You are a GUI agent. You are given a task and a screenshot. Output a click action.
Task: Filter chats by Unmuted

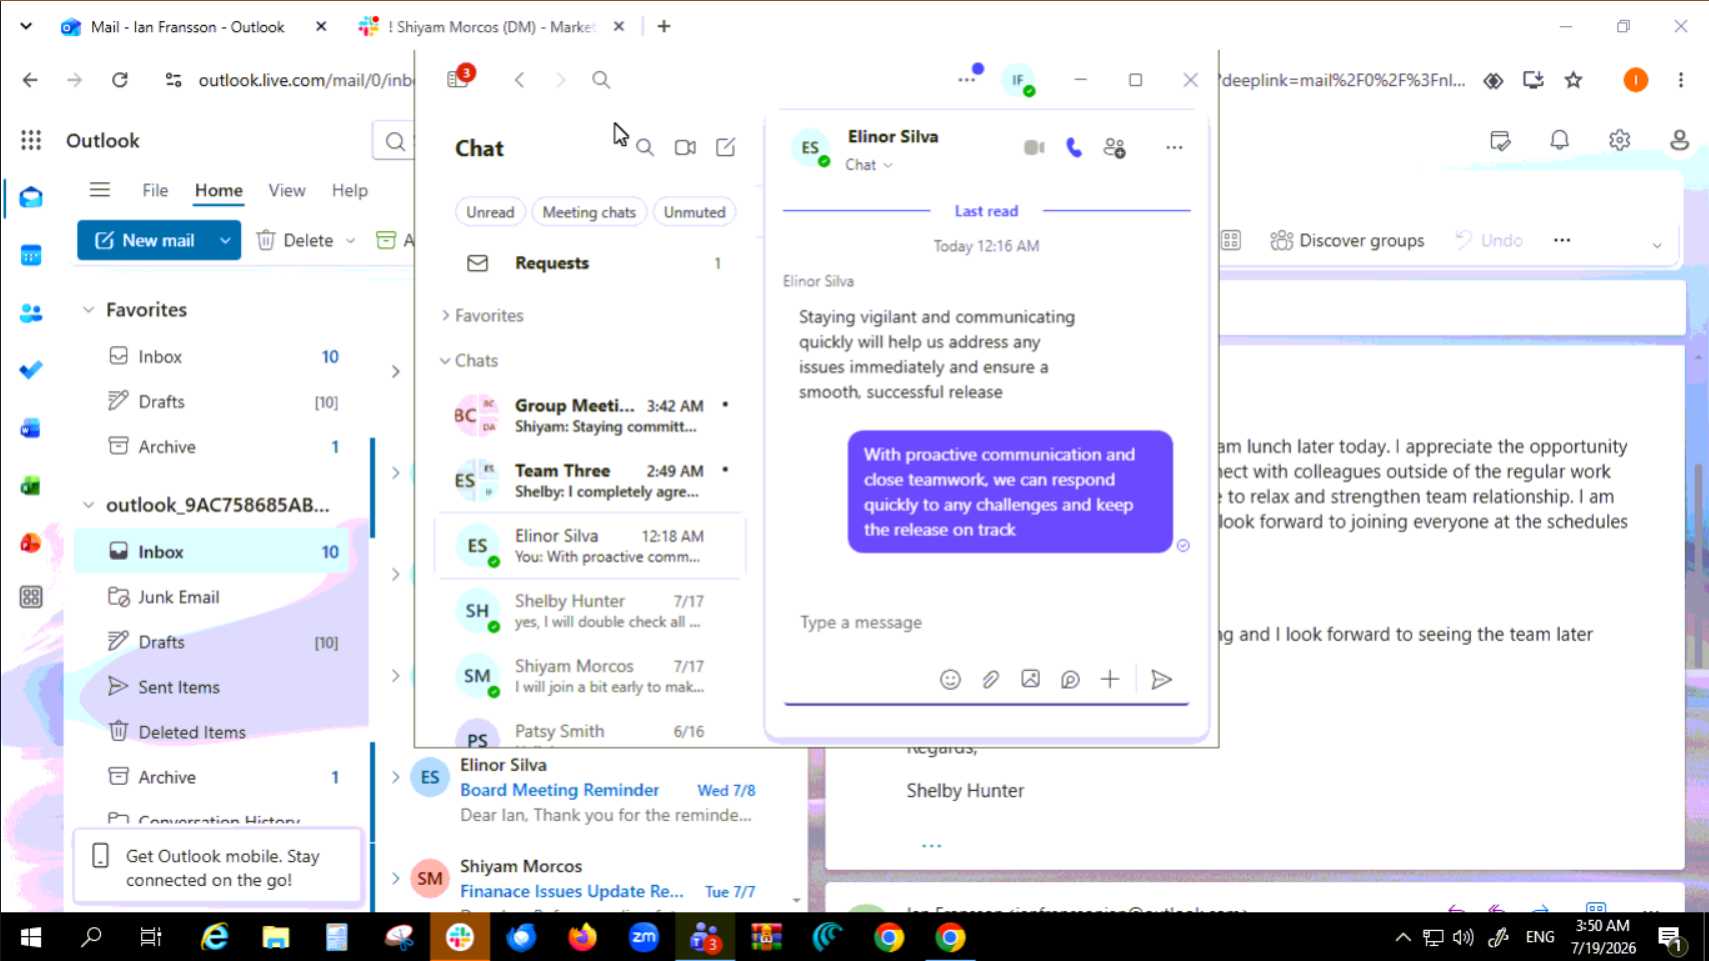(x=694, y=212)
